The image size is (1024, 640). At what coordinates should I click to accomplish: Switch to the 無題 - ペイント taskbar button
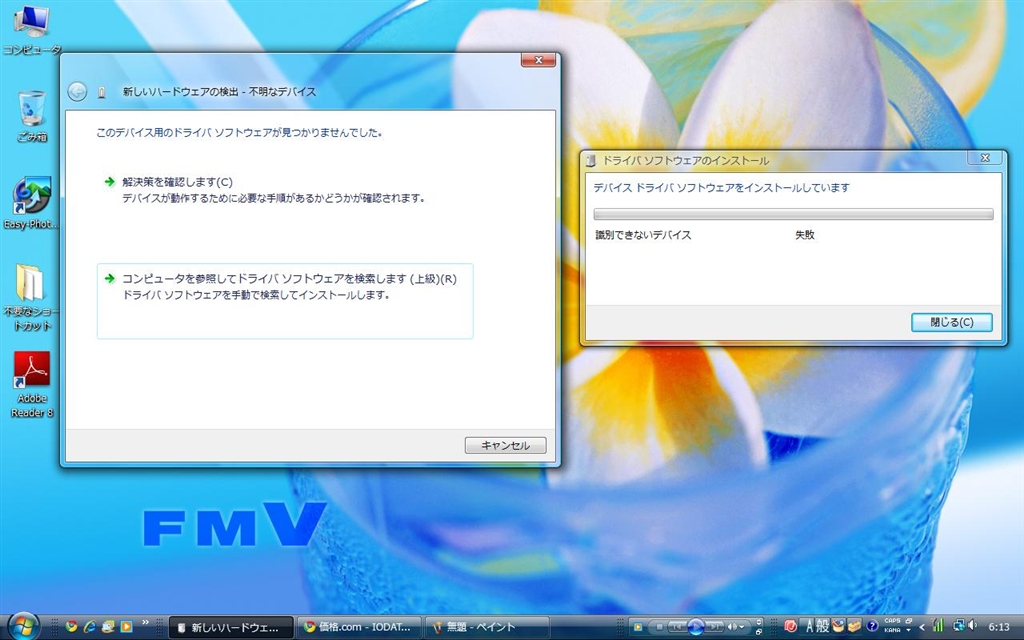click(x=487, y=628)
